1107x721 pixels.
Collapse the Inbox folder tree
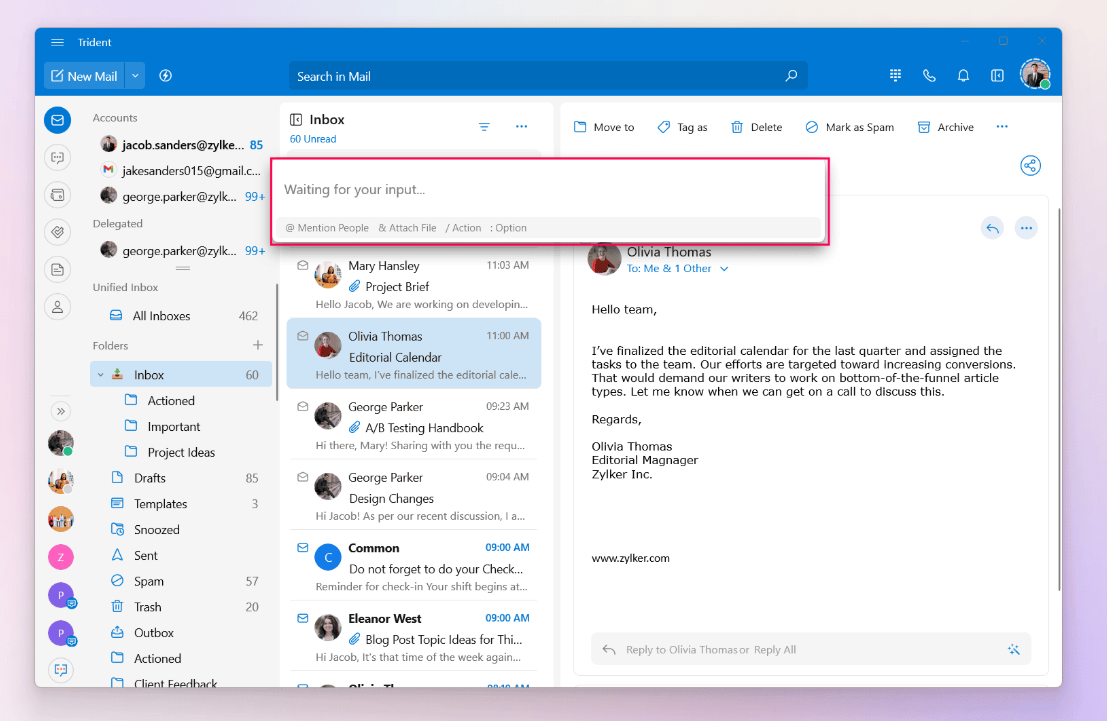(100, 375)
